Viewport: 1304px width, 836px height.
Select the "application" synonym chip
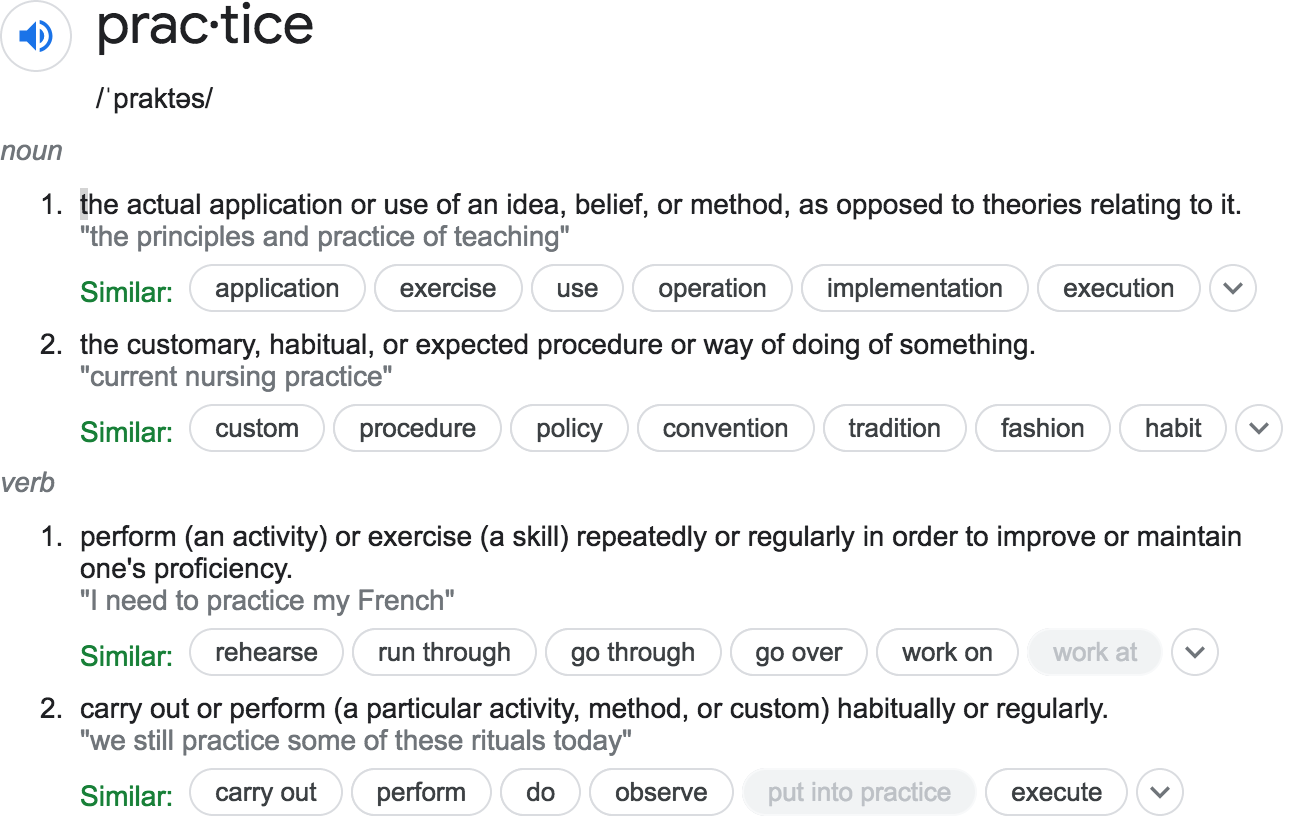point(277,289)
